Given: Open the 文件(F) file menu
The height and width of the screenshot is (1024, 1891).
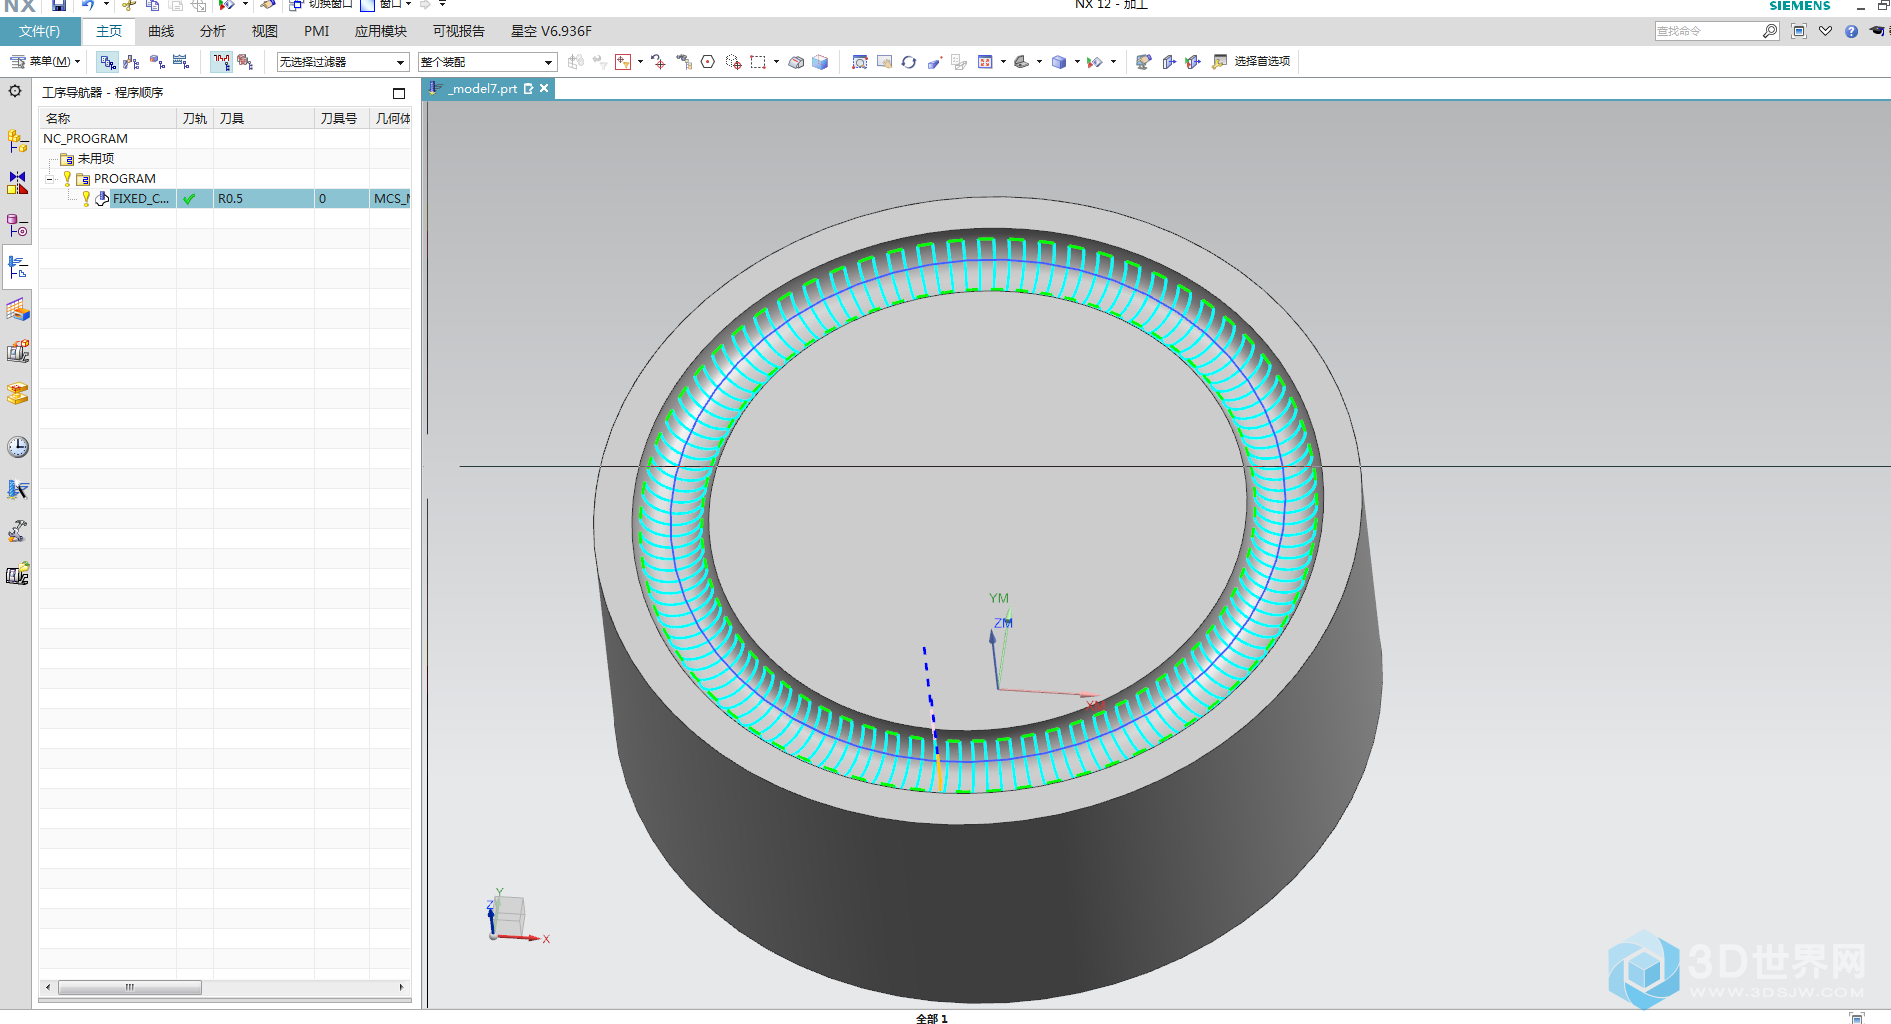Looking at the screenshot, I should pos(40,31).
